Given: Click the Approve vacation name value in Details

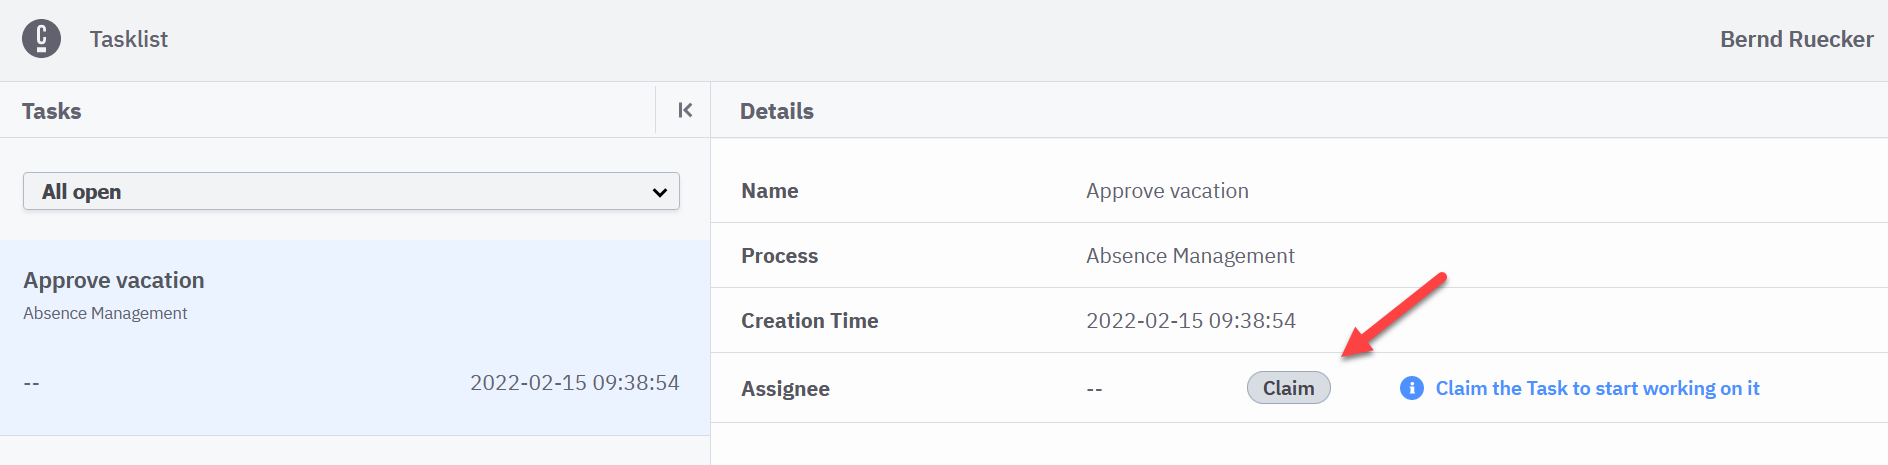Looking at the screenshot, I should 1167,191.
